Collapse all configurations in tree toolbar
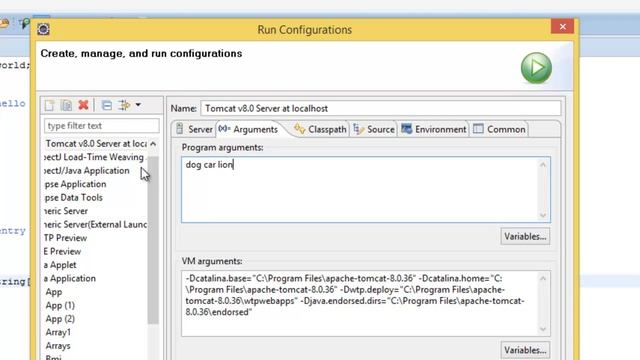The height and width of the screenshot is (360, 640). coord(107,105)
